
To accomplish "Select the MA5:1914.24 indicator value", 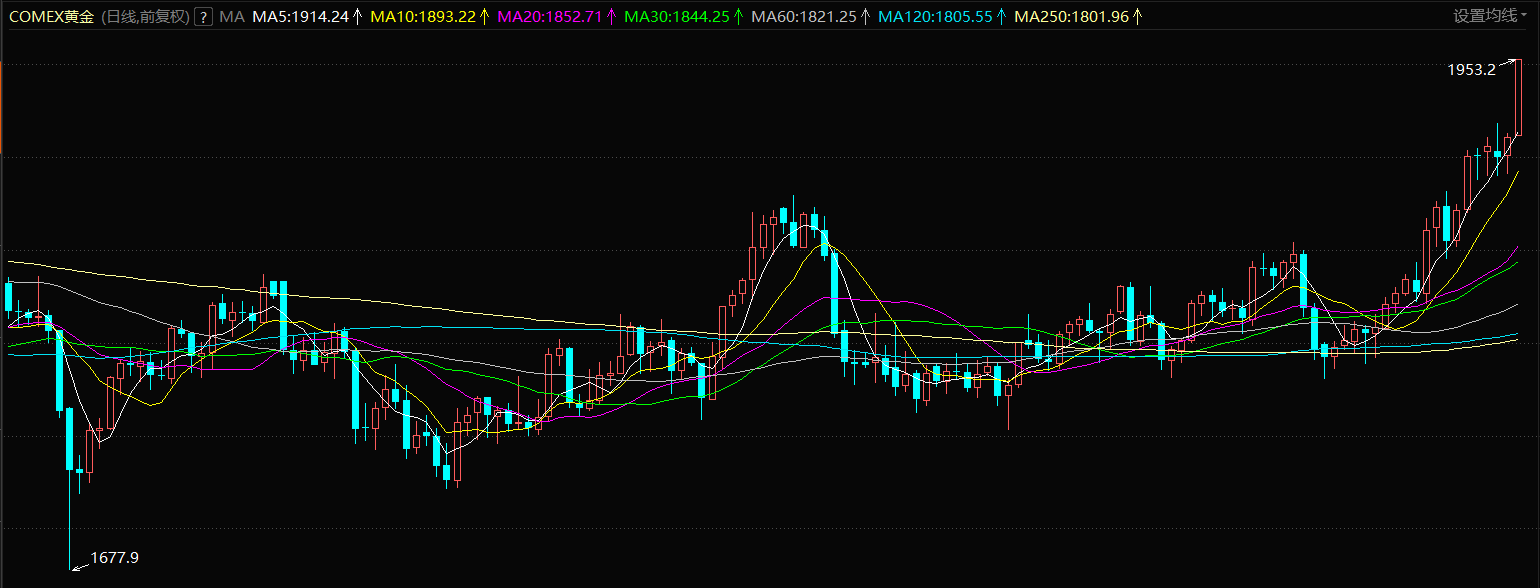I will 301,17.
